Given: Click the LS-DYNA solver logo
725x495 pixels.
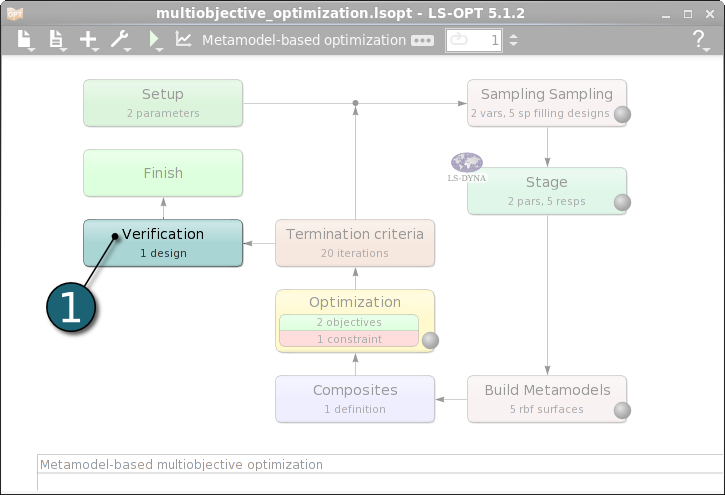Looking at the screenshot, I should pyautogui.click(x=467, y=167).
